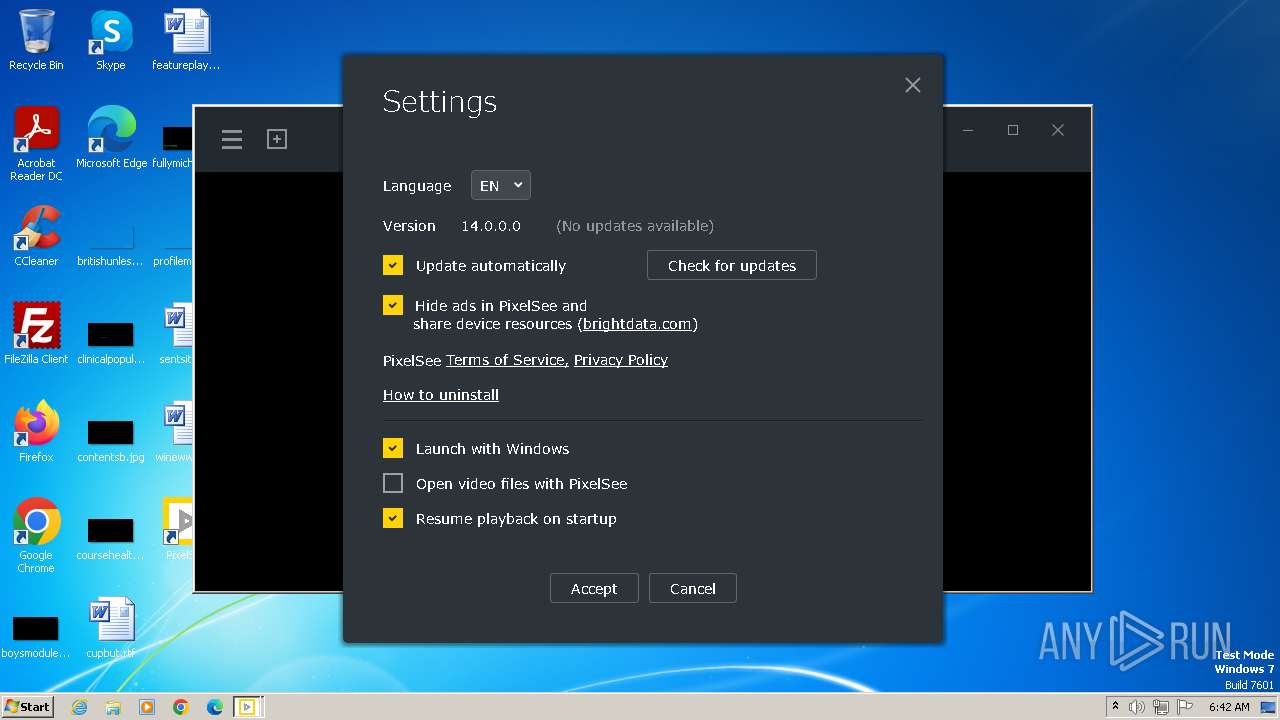The width and height of the screenshot is (1280, 720).
Task: Open Microsoft Edge desktop shortcut
Action: point(111,138)
